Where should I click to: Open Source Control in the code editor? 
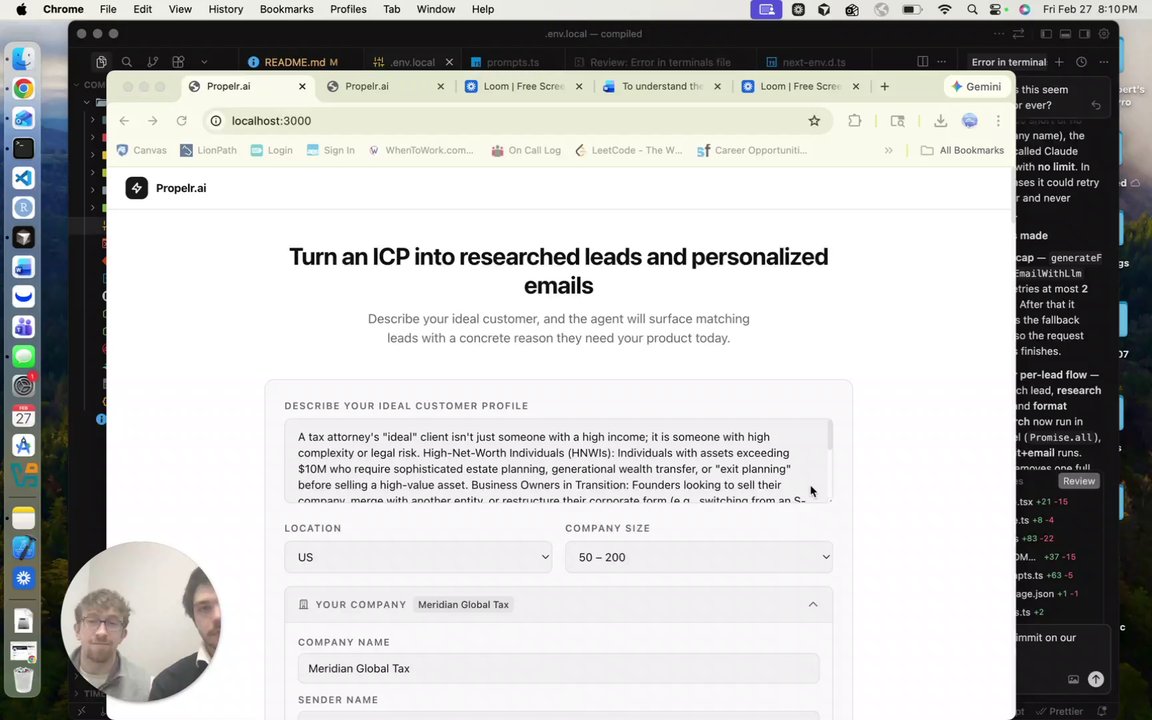tap(152, 62)
